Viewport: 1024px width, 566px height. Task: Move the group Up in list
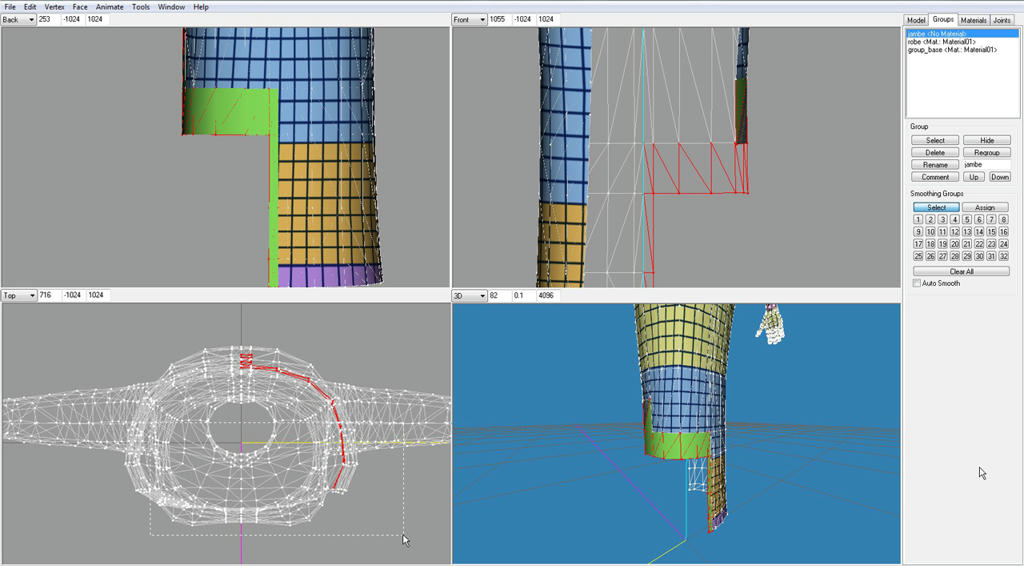(x=974, y=177)
